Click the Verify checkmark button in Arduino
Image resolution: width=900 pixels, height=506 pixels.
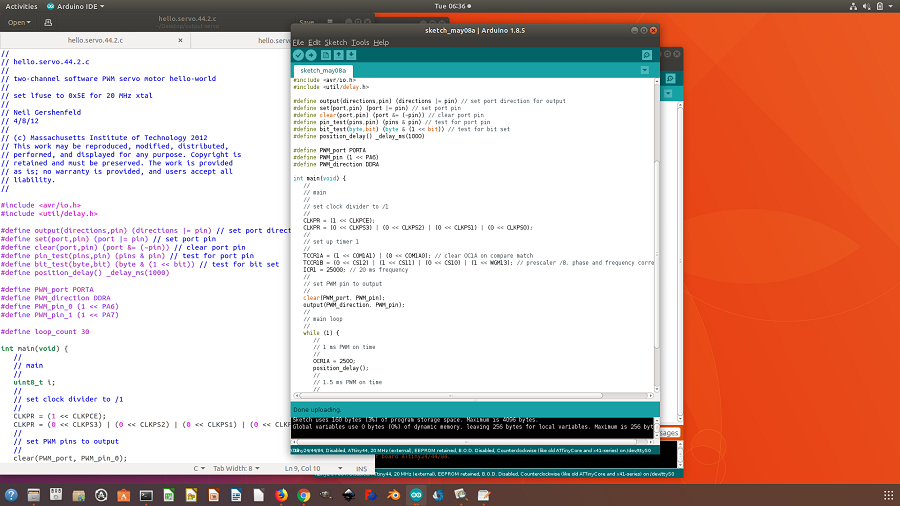[x=298, y=55]
